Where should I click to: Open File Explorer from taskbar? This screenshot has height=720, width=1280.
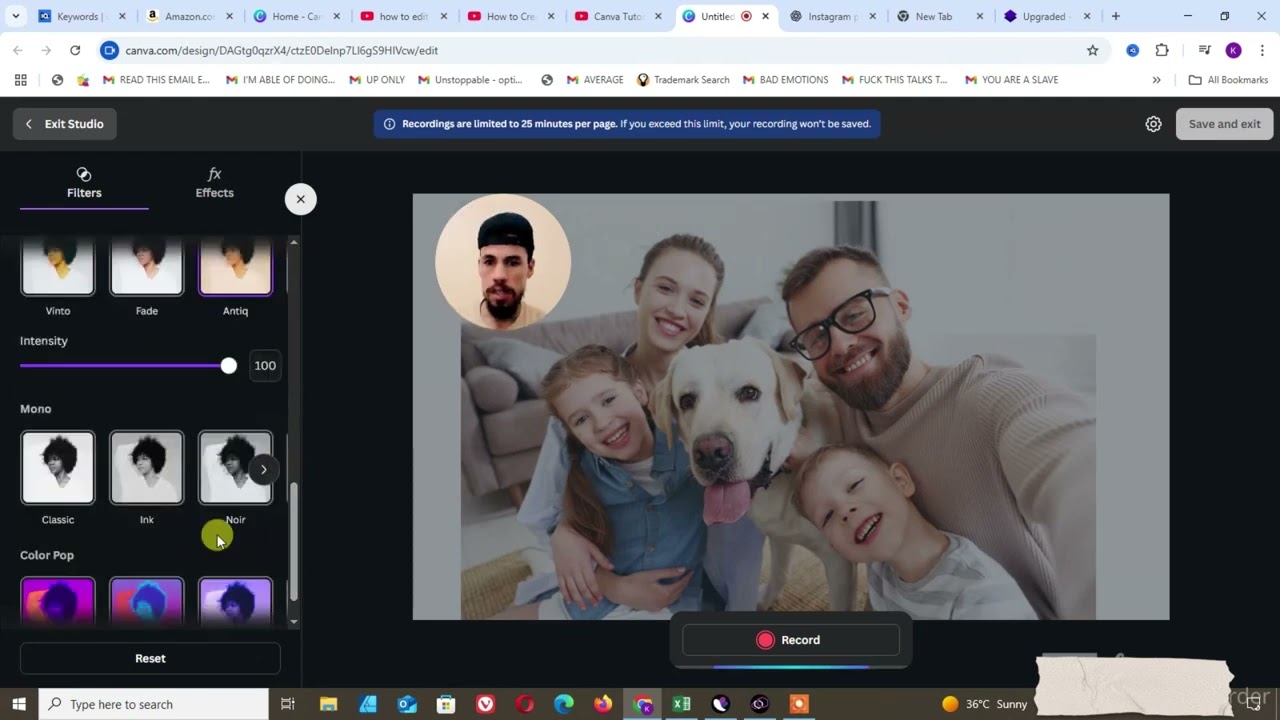328,704
